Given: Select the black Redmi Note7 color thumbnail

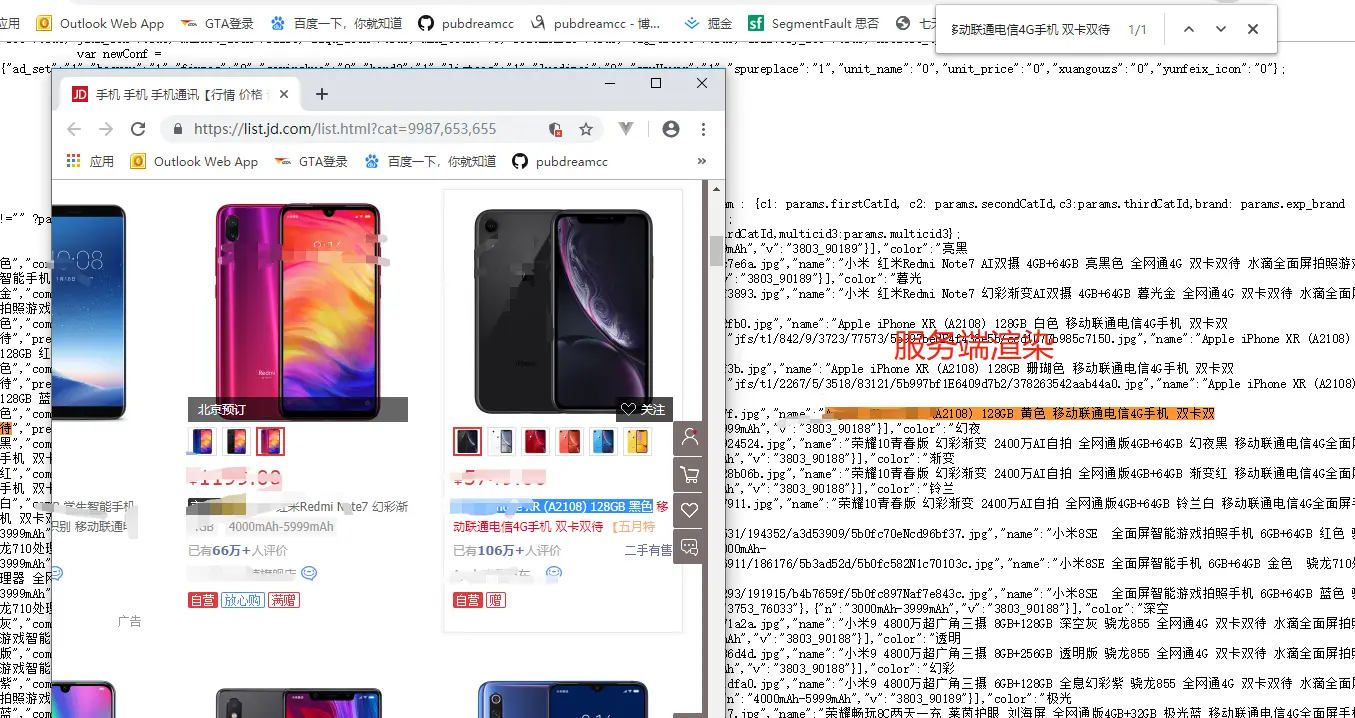Looking at the screenshot, I should pyautogui.click(x=236, y=441).
